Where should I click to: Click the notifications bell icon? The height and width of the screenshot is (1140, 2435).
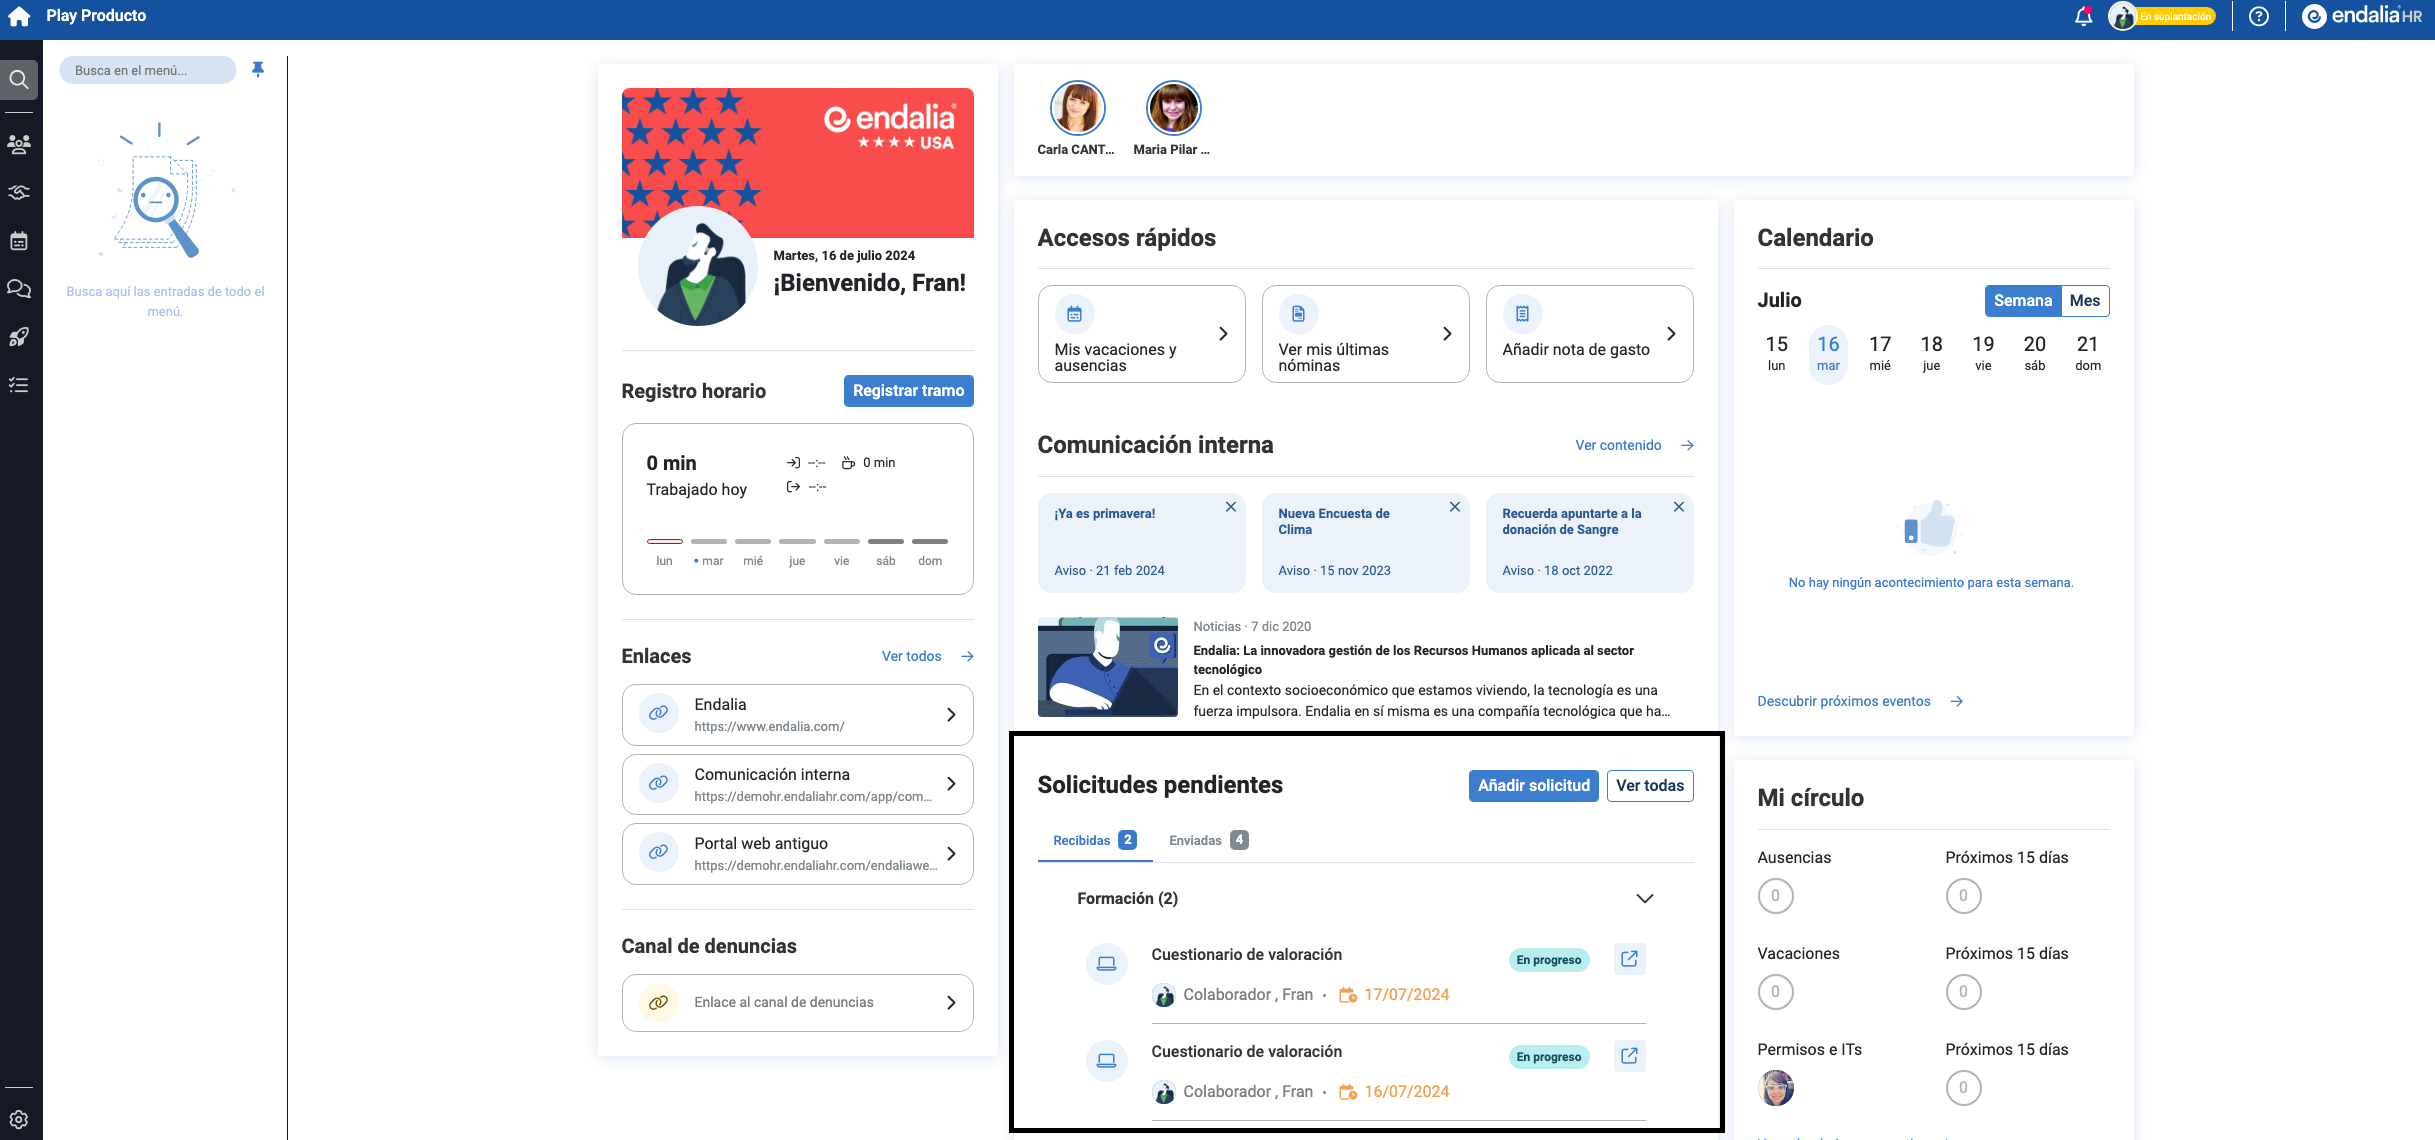point(2083,16)
